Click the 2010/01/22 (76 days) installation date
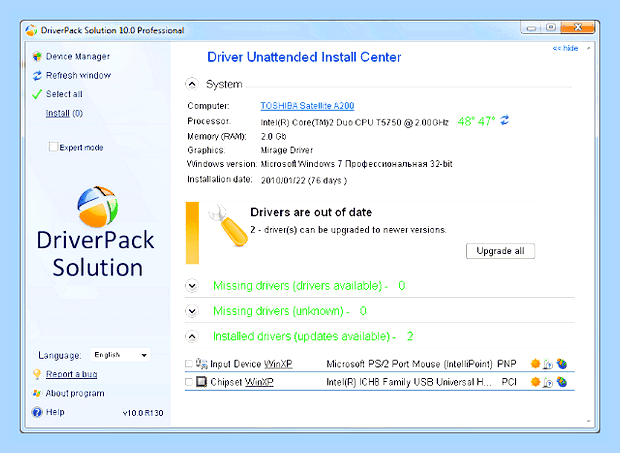Image resolution: width=620 pixels, height=453 pixels. click(x=304, y=181)
